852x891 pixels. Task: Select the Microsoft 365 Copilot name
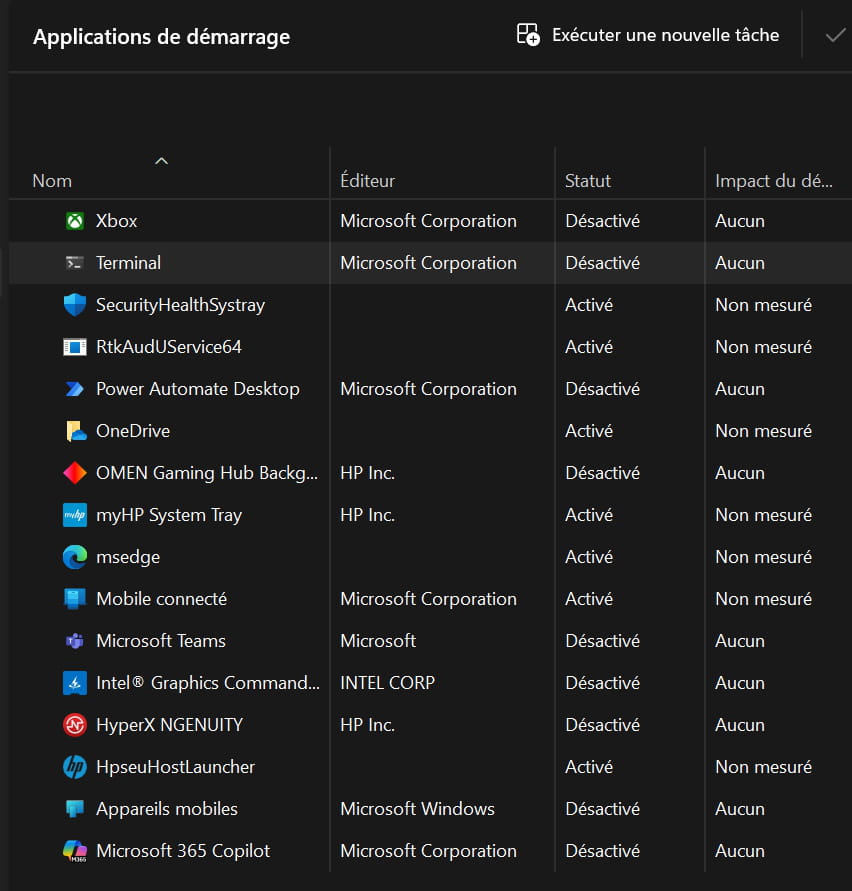point(183,851)
